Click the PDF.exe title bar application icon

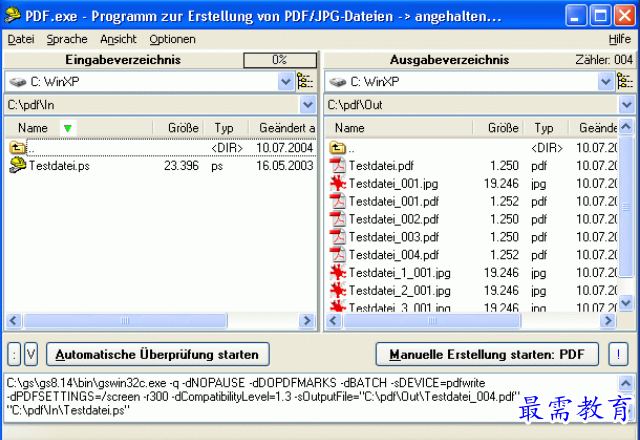click(x=12, y=15)
